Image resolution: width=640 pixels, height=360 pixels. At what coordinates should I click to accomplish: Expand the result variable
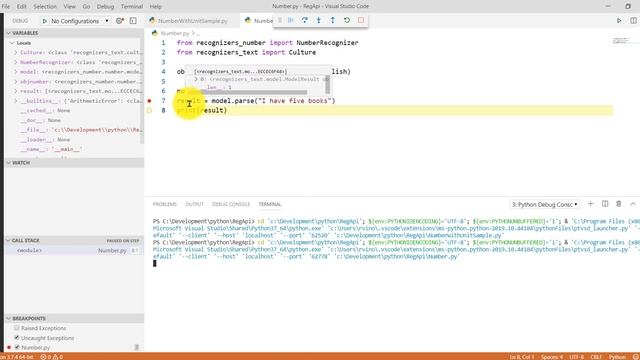tap(16, 91)
